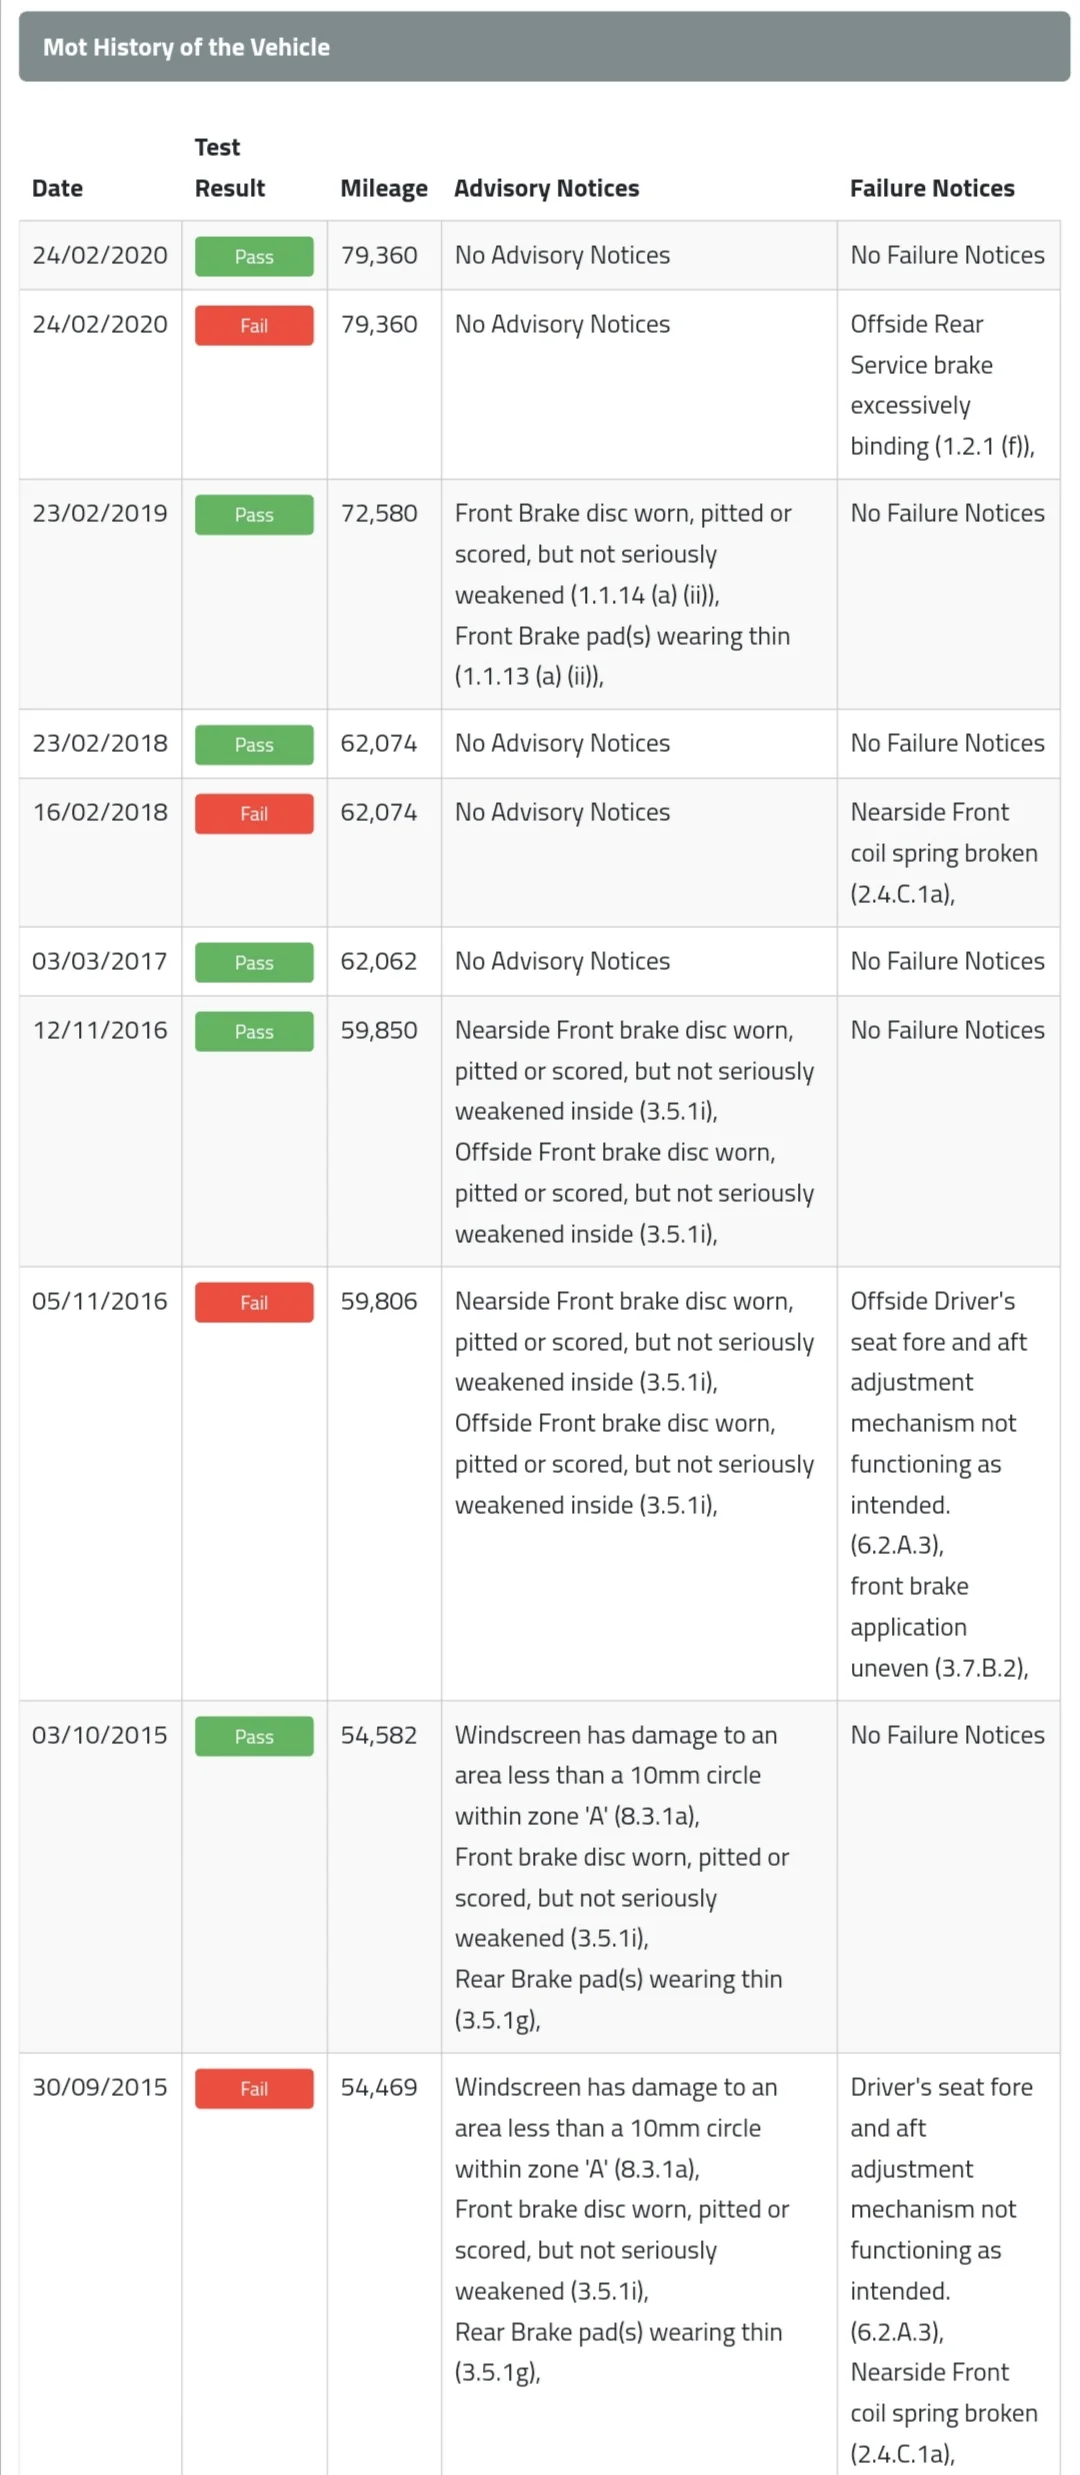The width and height of the screenshot is (1080, 2475).
Task: Click the Date column header
Action: pyautogui.click(x=57, y=188)
